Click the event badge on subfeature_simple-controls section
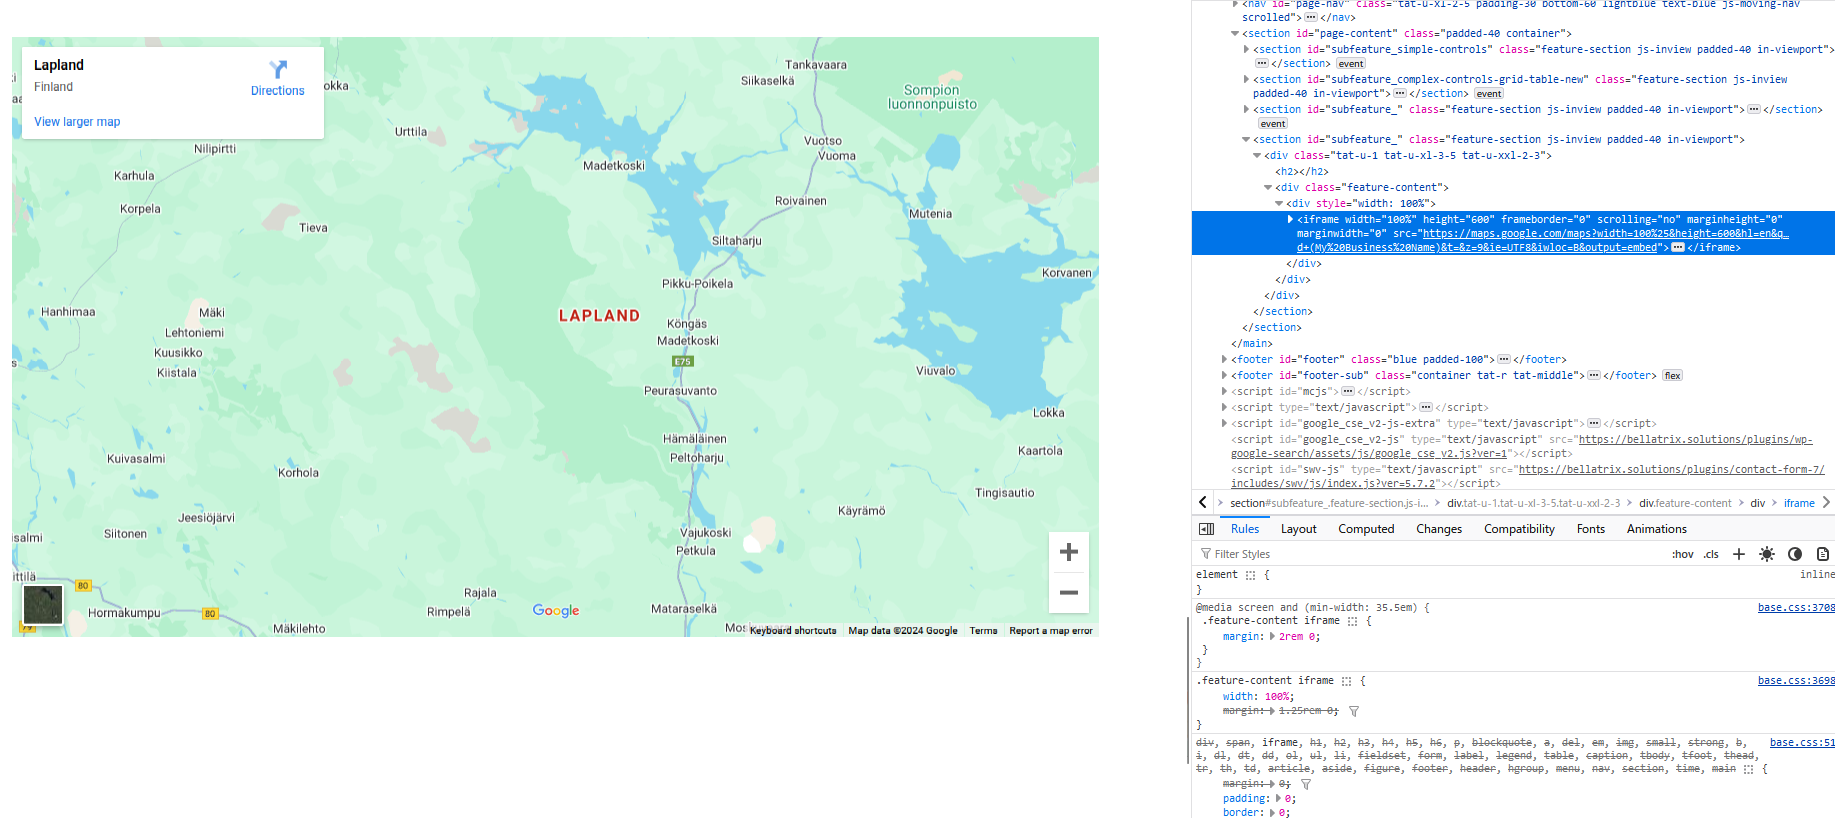This screenshot has height=818, width=1835. (1351, 64)
